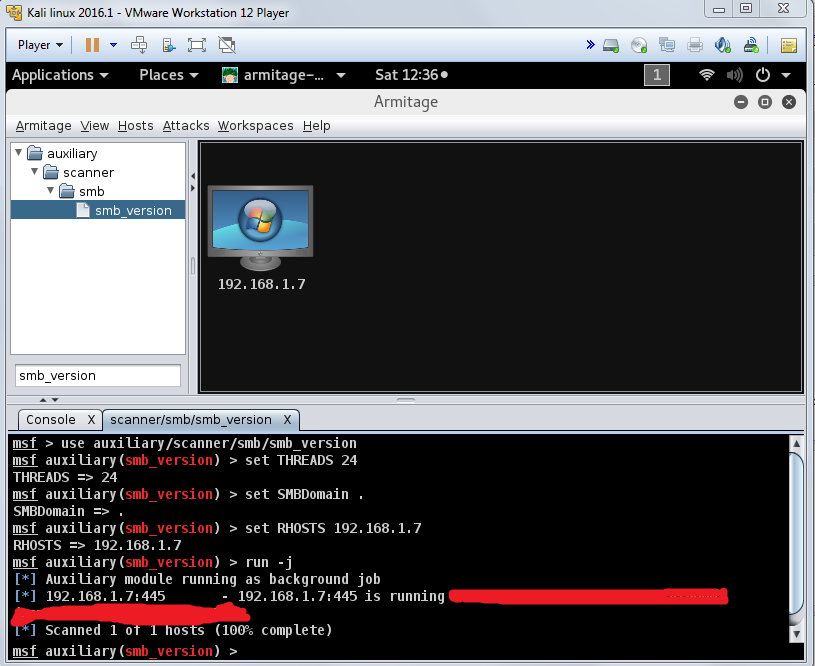The height and width of the screenshot is (666, 815).
Task: Click the smb_version module file icon
Action: [x=84, y=210]
